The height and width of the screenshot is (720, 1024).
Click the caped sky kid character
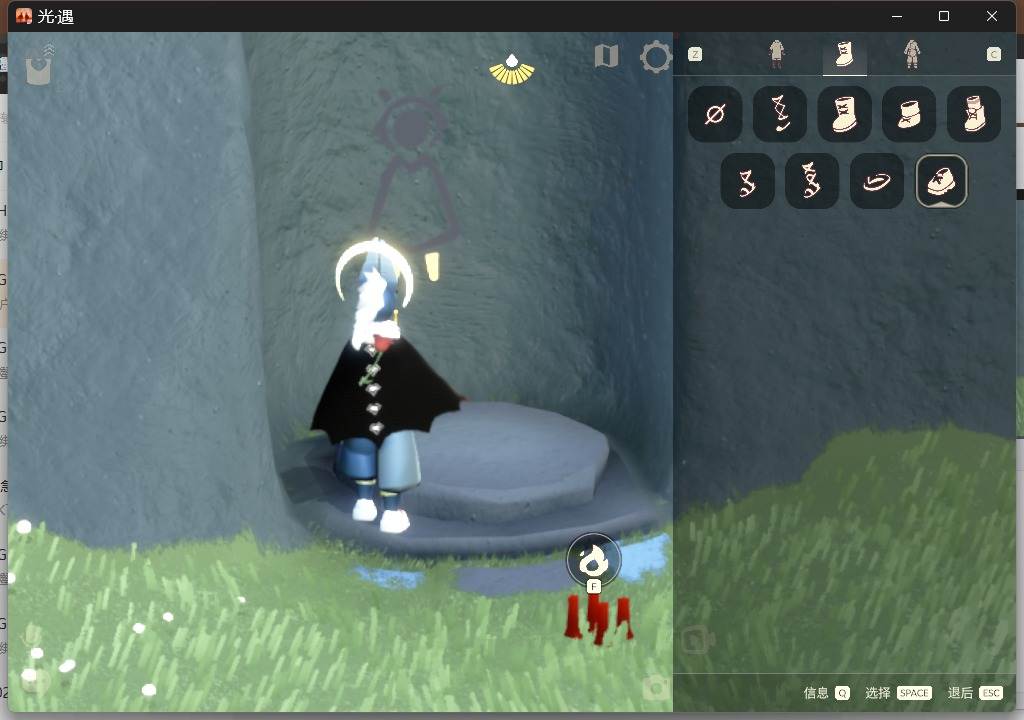383,385
